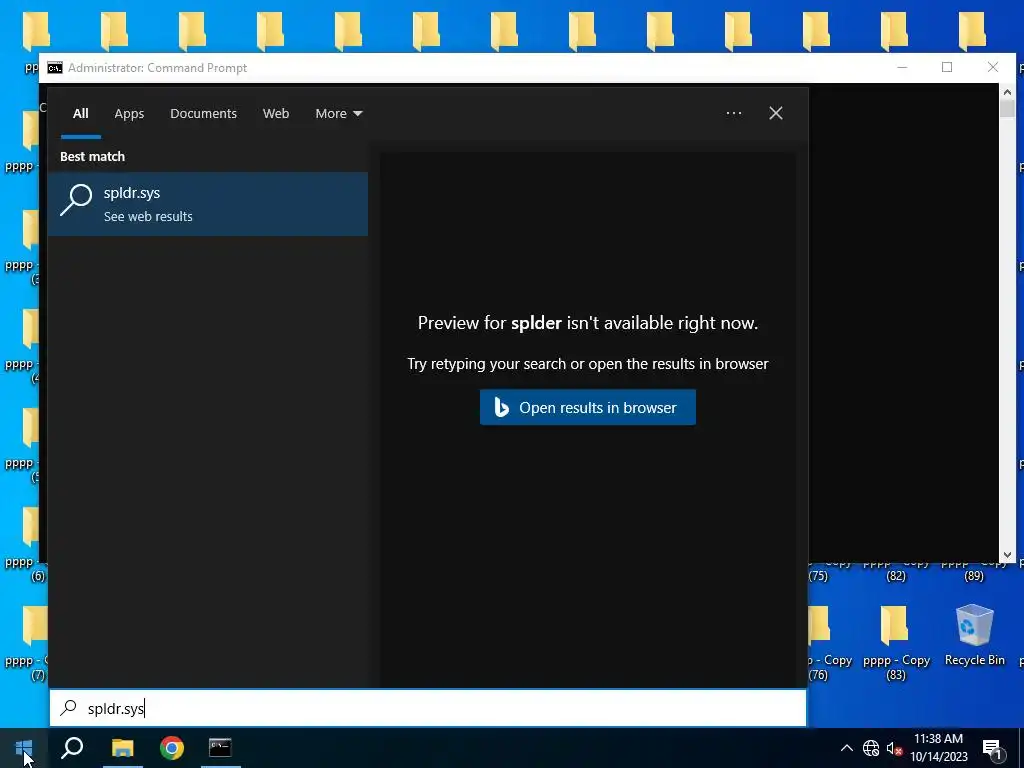The image size is (1024, 768).
Task: Select pppp - Copy (82) folder label
Action: (x=896, y=569)
